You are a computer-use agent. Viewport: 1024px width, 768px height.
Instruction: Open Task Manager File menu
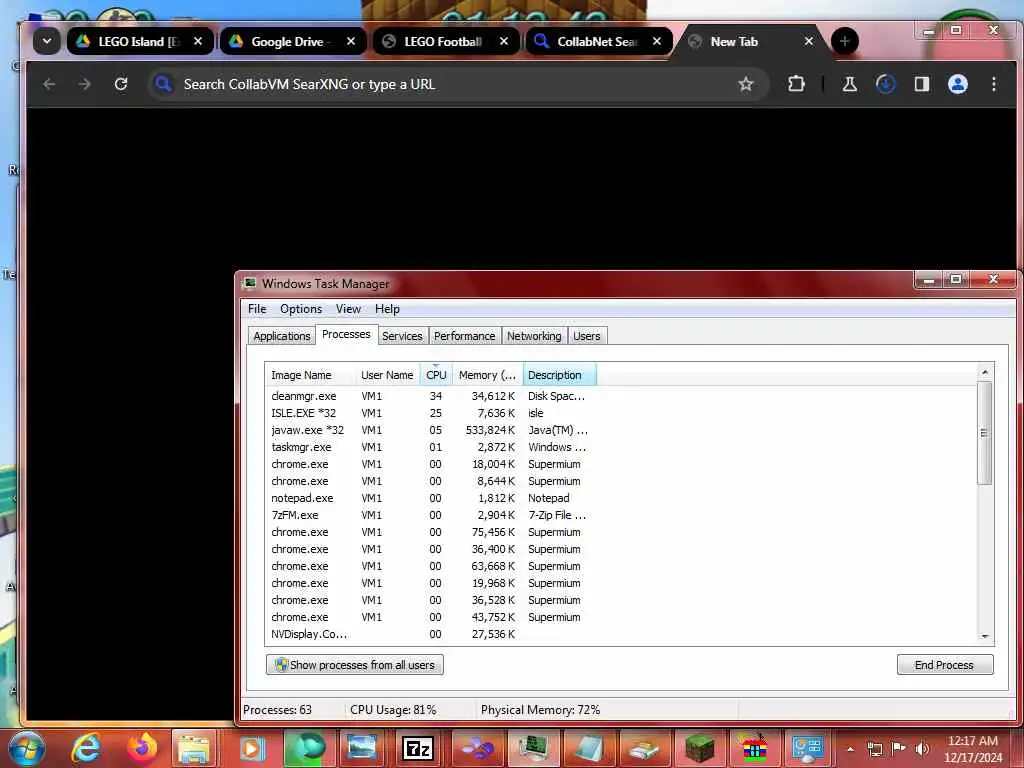[x=257, y=309]
